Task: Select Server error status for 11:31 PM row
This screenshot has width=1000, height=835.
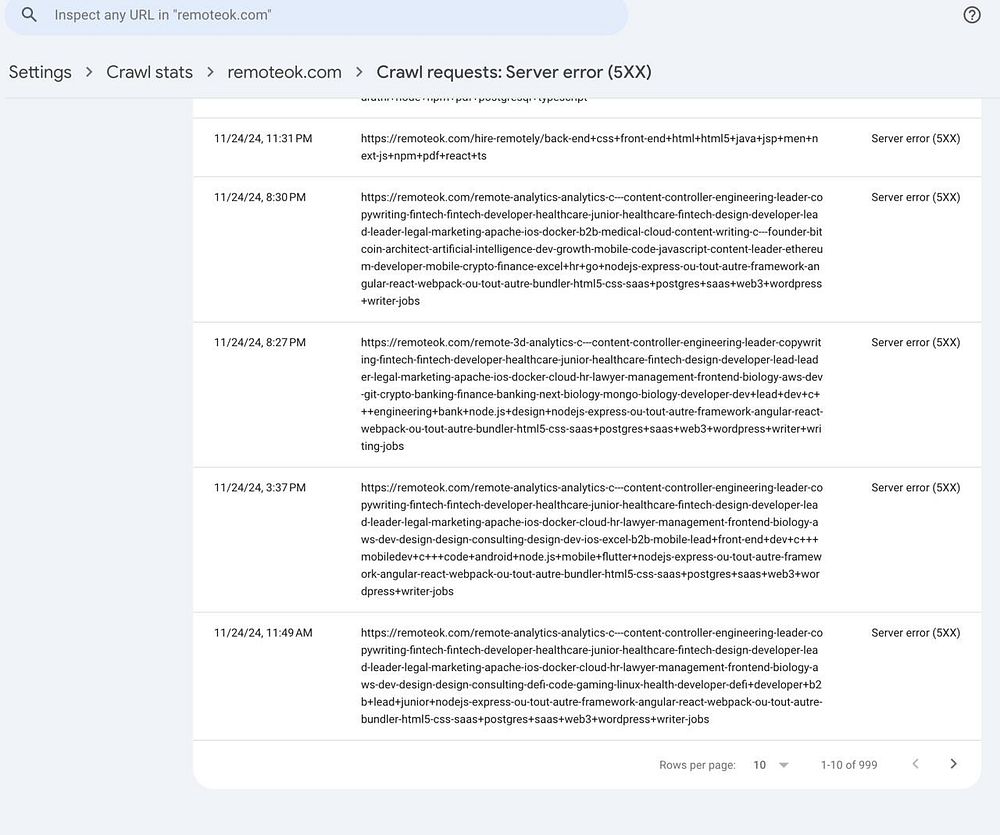Action: coord(915,138)
